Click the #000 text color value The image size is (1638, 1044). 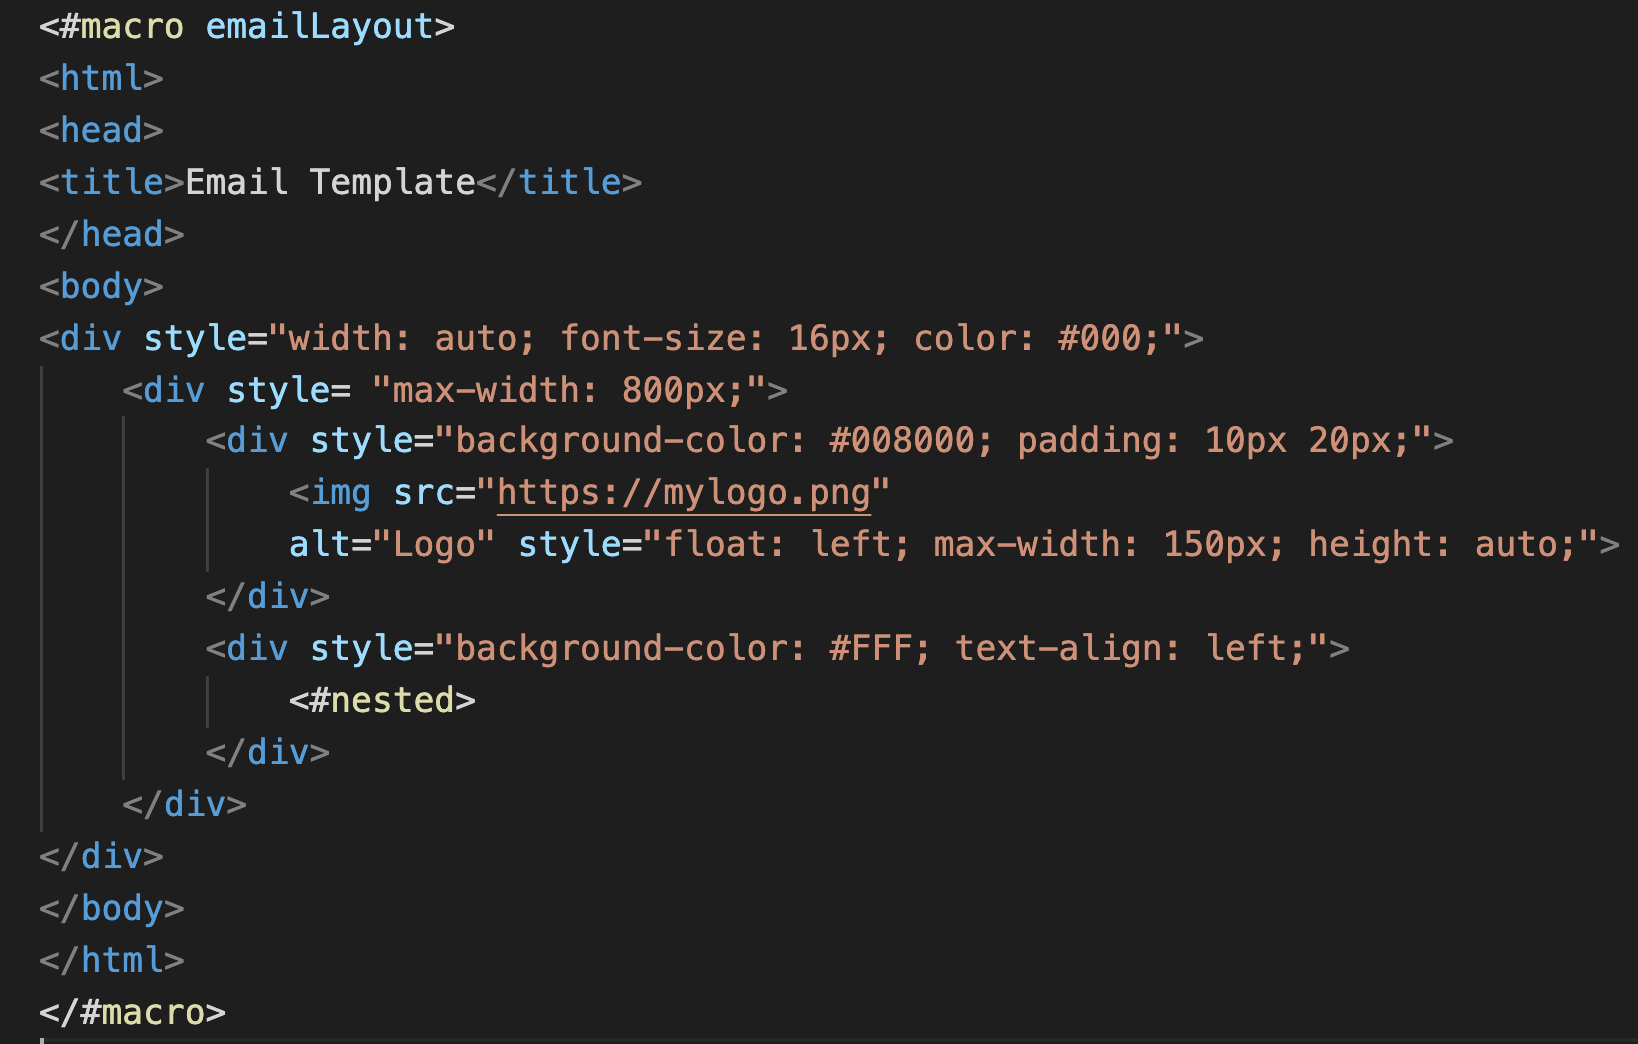coord(1100,338)
